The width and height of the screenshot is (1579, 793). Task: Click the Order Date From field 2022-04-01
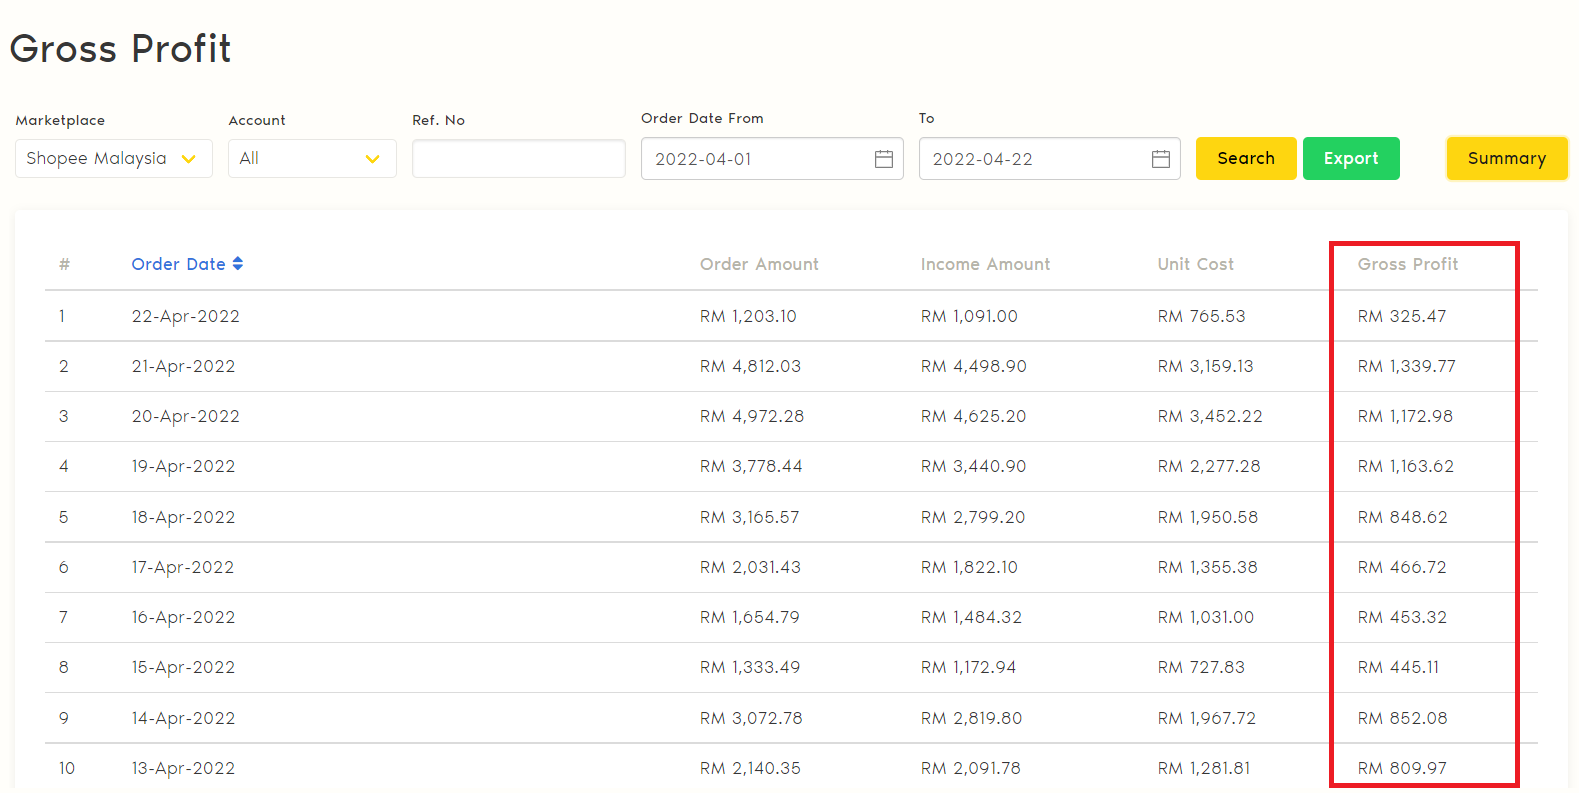(755, 159)
